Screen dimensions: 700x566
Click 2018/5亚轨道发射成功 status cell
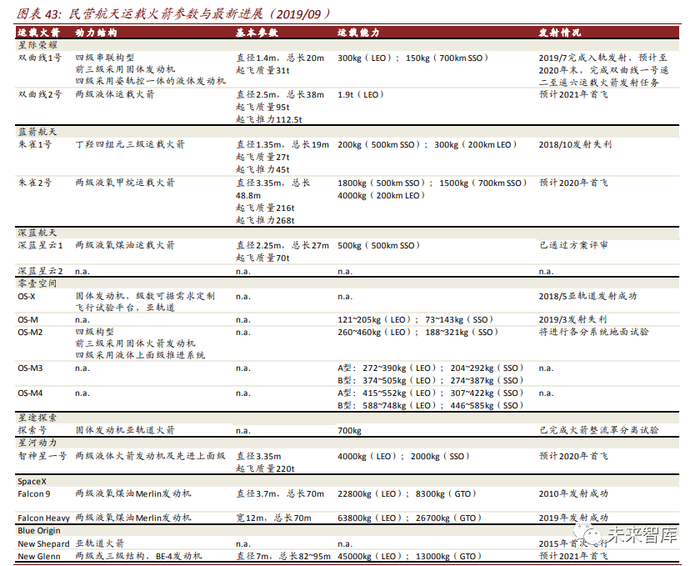click(x=588, y=296)
